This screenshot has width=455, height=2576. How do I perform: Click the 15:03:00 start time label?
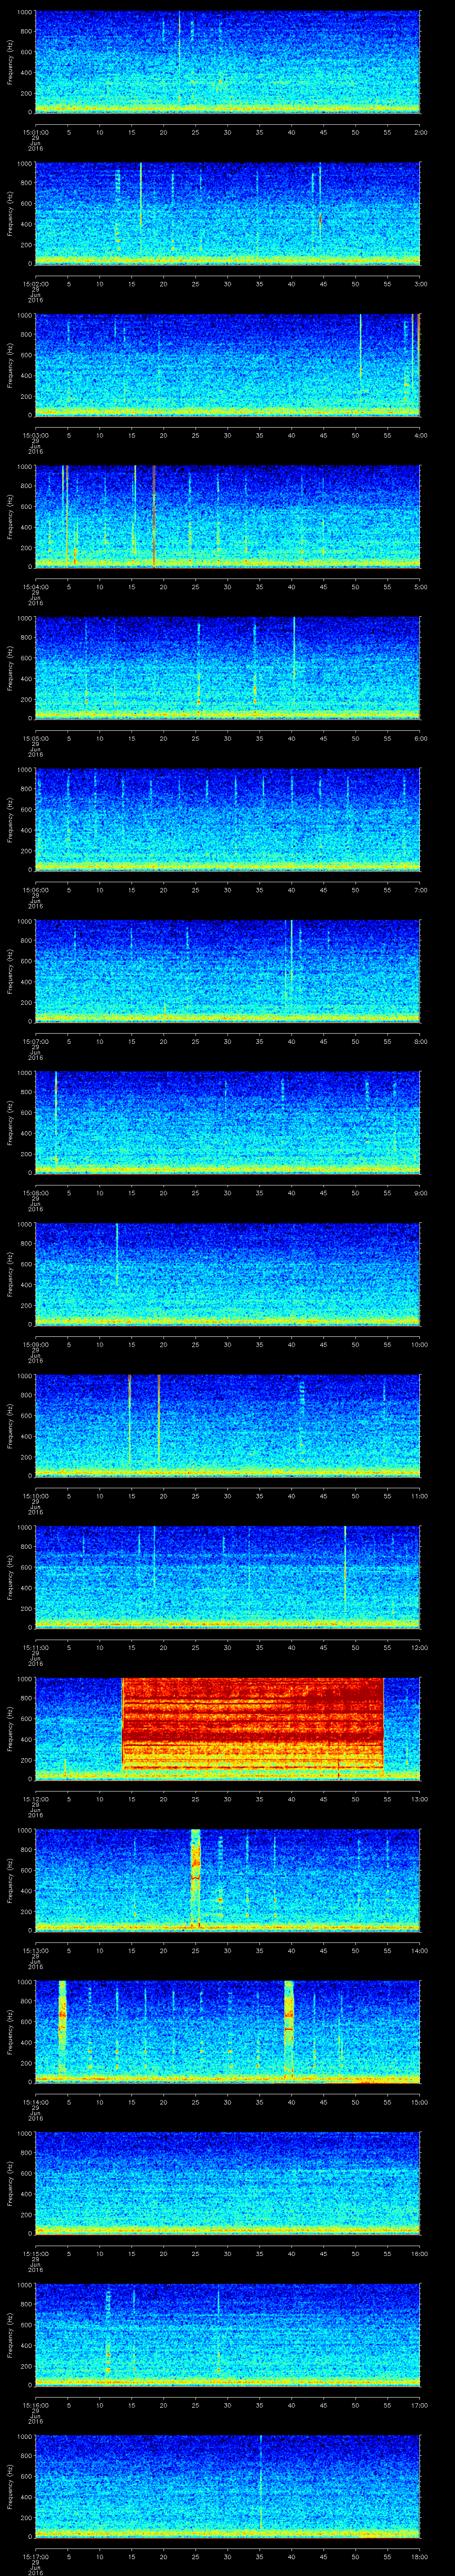coord(35,435)
